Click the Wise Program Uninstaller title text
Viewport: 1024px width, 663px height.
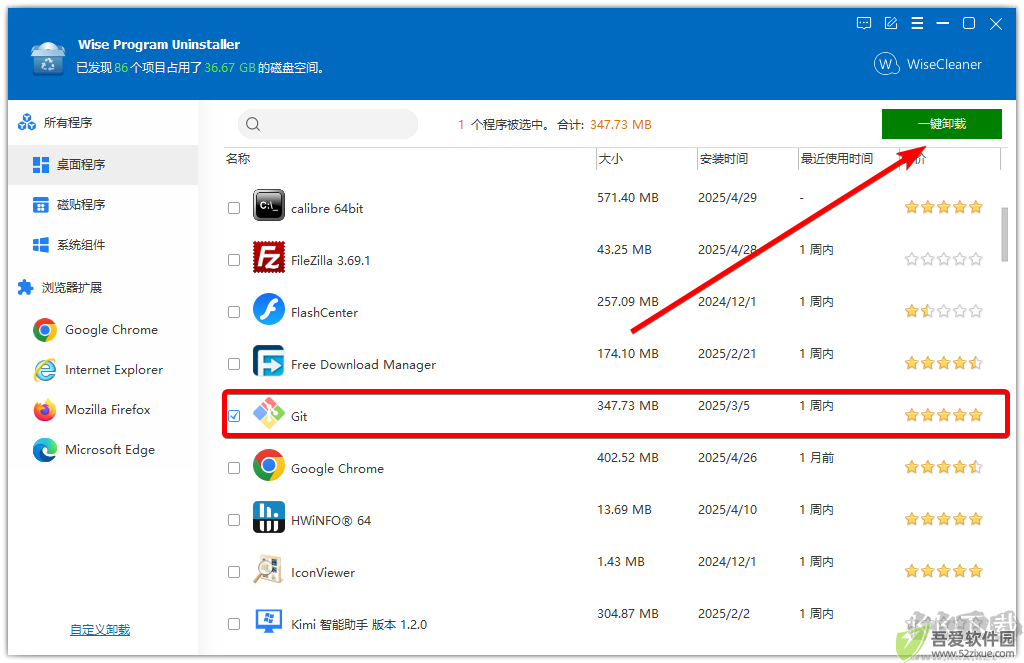click(x=159, y=44)
